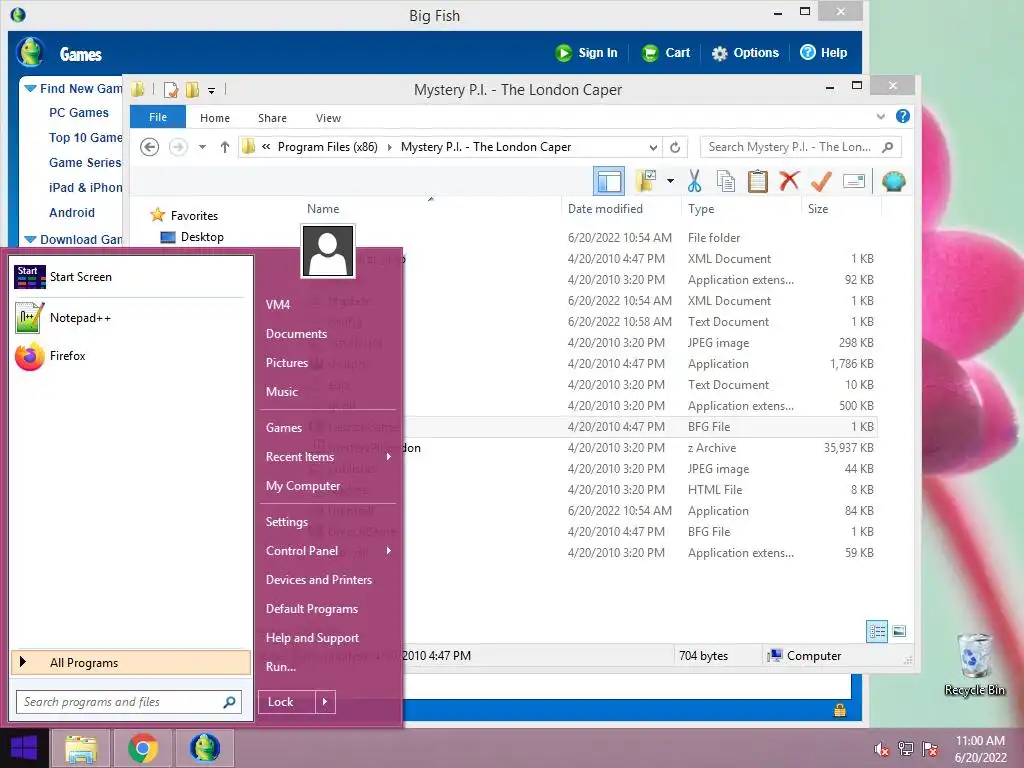Image resolution: width=1024 pixels, height=768 pixels.
Task: Expand the address bar history dropdown
Action: coord(652,147)
